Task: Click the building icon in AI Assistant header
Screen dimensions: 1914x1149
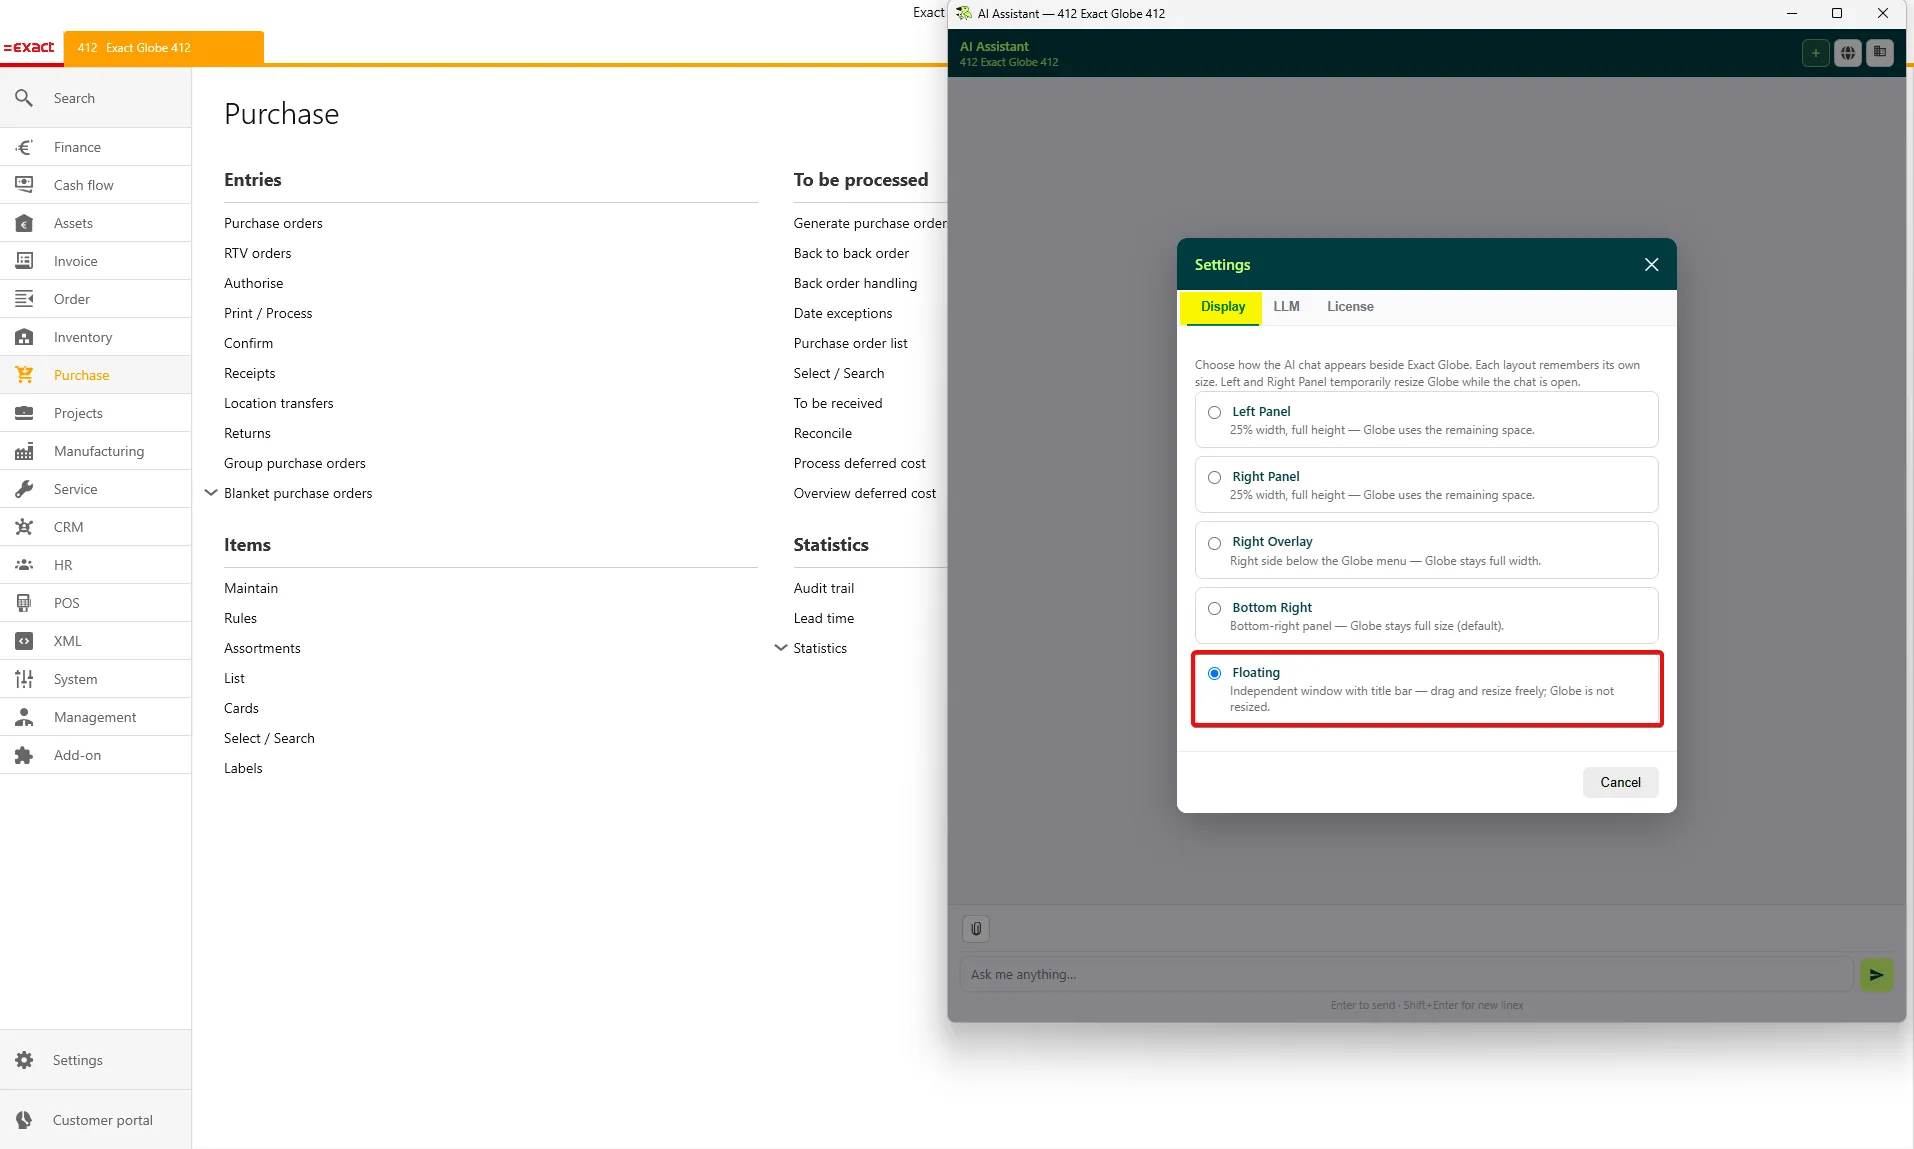Action: click(1880, 53)
